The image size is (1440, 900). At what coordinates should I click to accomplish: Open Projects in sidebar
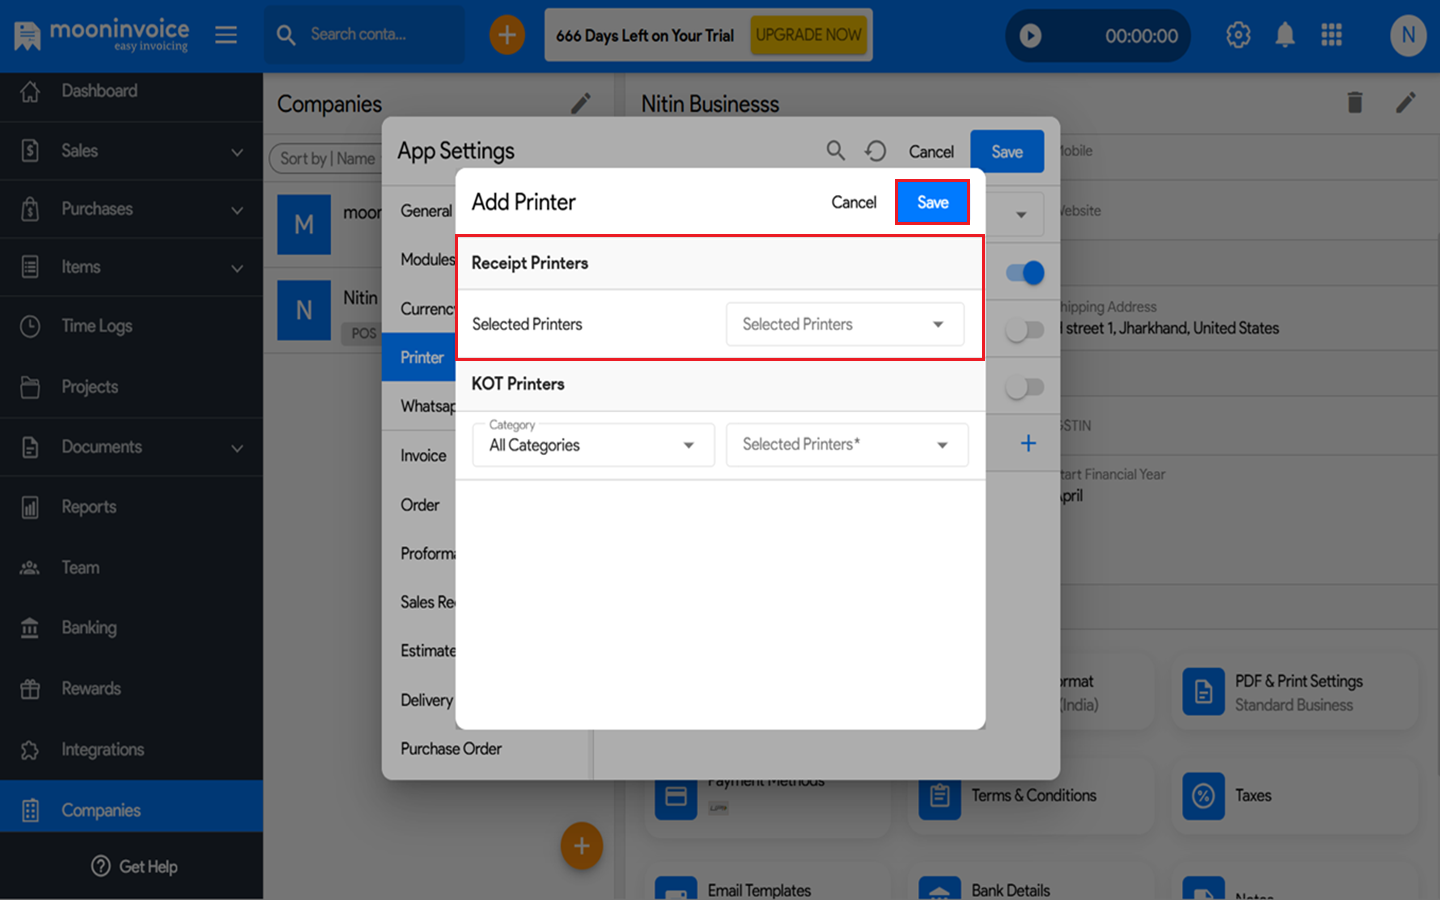131,387
